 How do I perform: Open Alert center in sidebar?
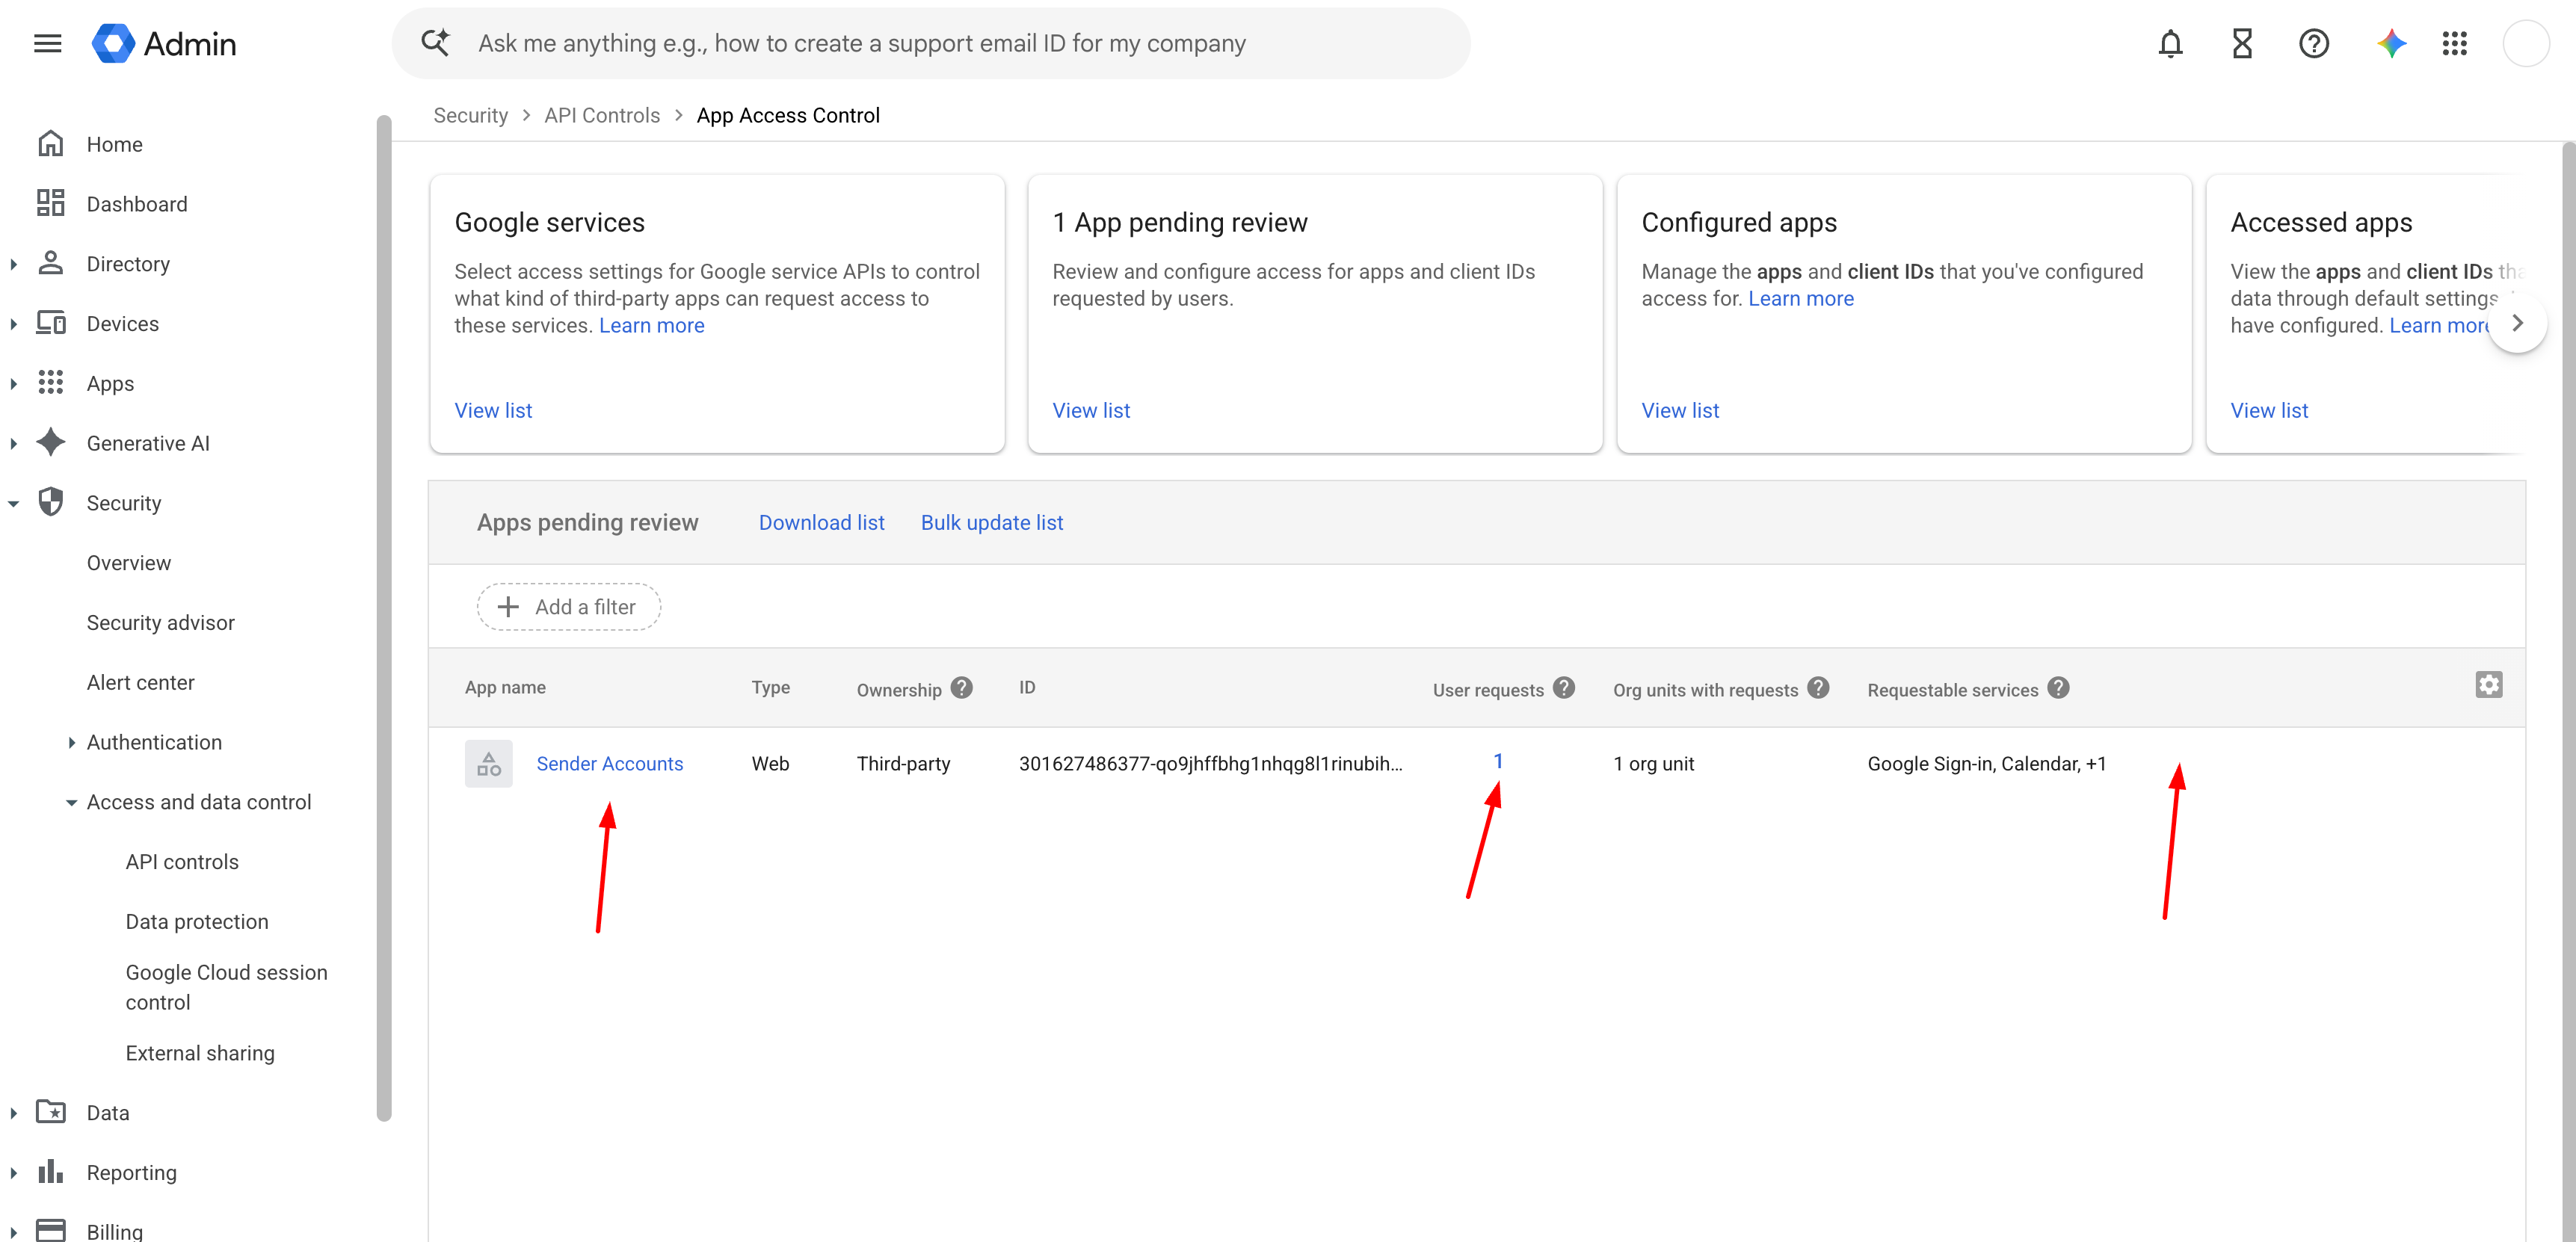141,683
